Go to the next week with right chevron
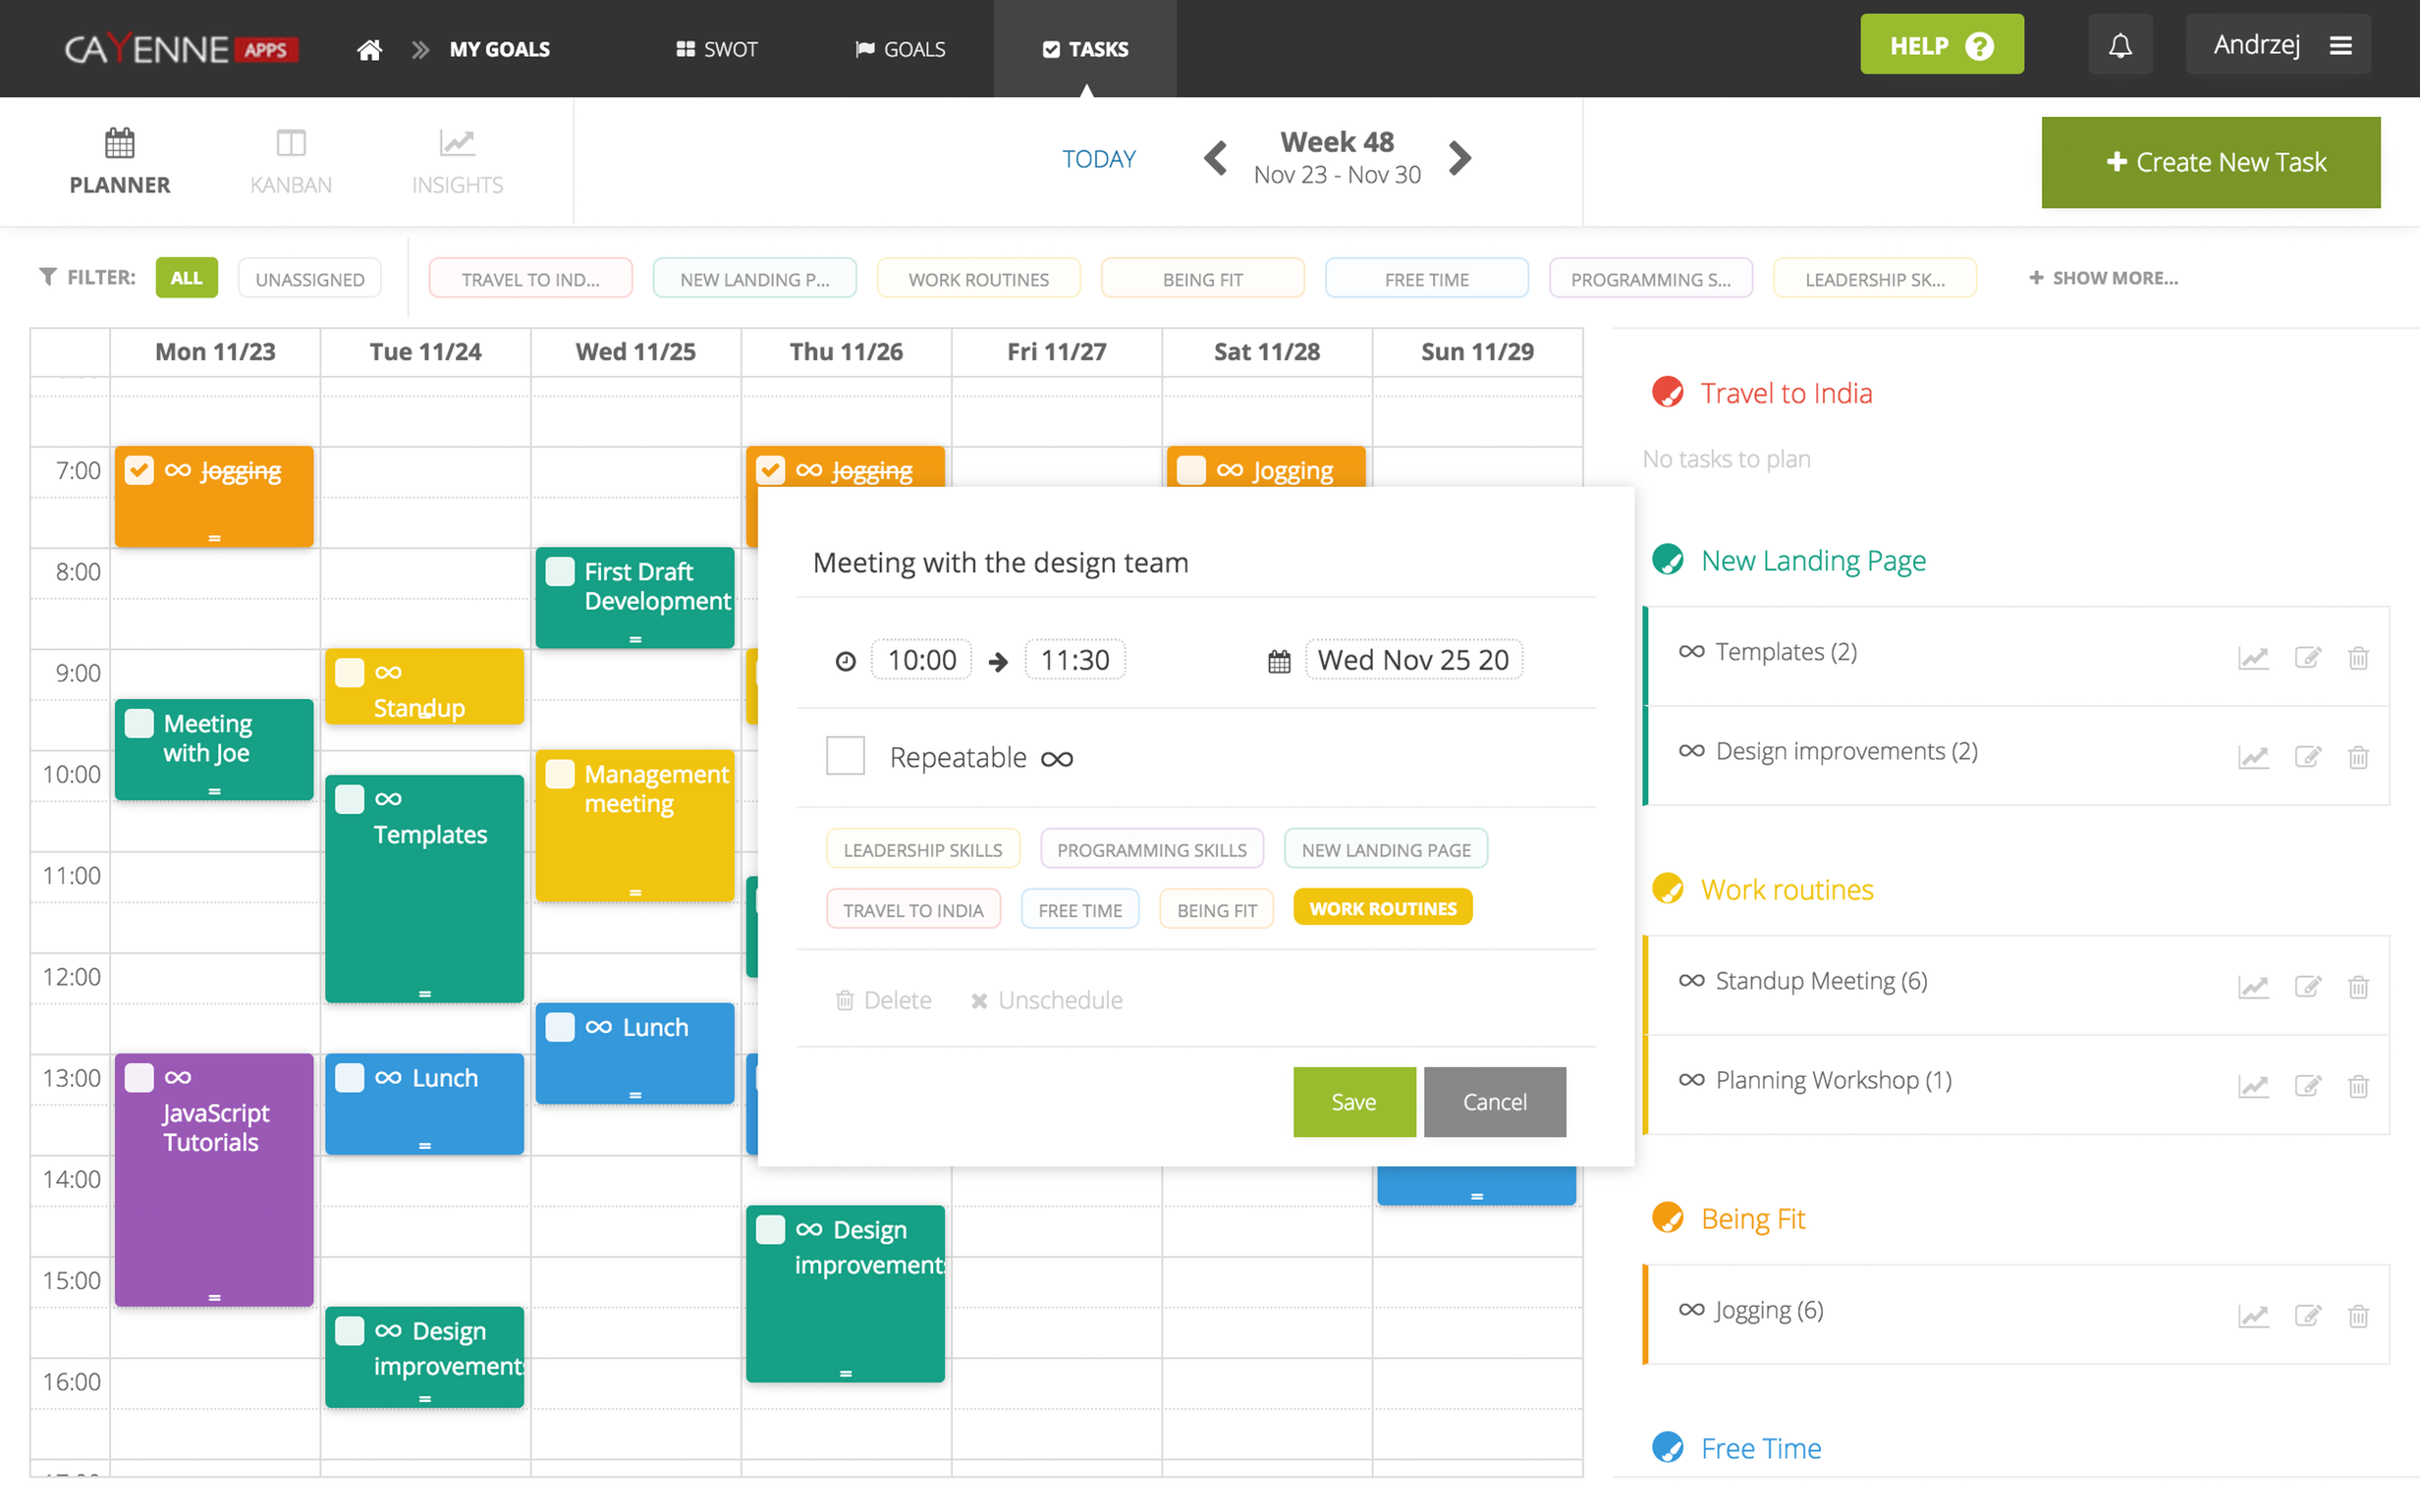This screenshot has height=1512, width=2420. click(1461, 158)
